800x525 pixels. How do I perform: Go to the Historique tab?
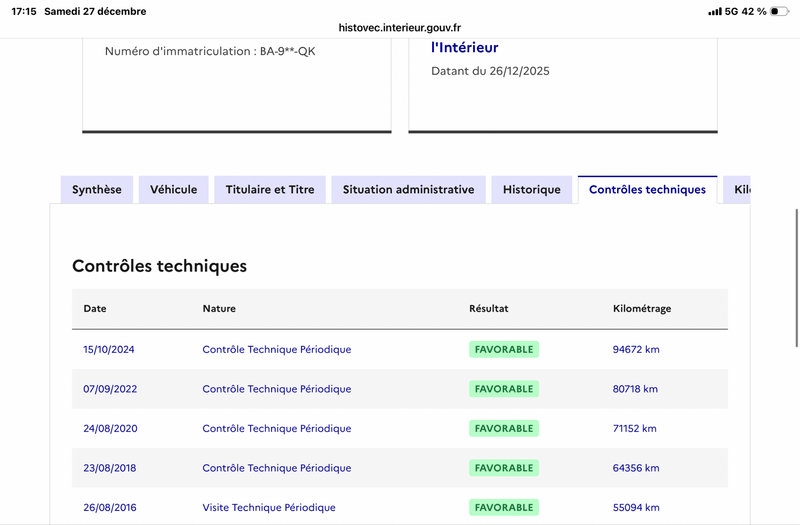click(532, 190)
